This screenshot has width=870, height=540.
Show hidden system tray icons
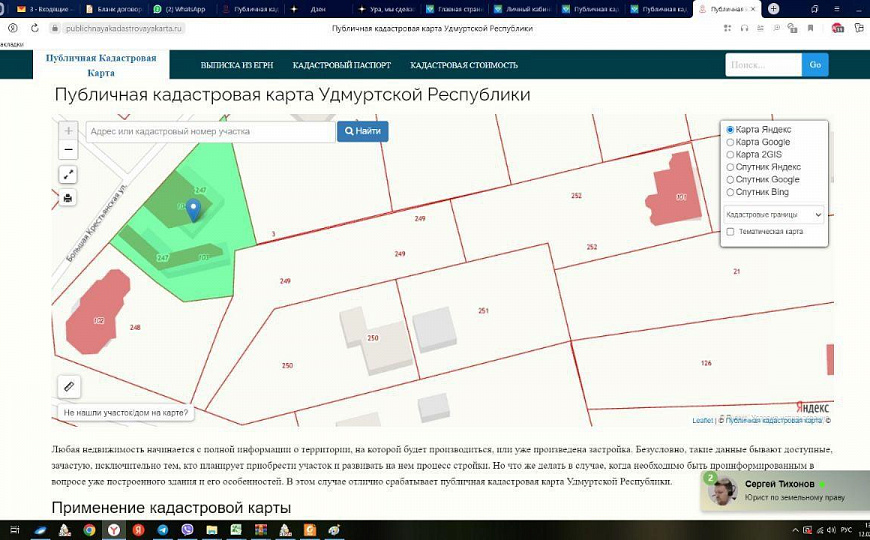click(x=795, y=530)
